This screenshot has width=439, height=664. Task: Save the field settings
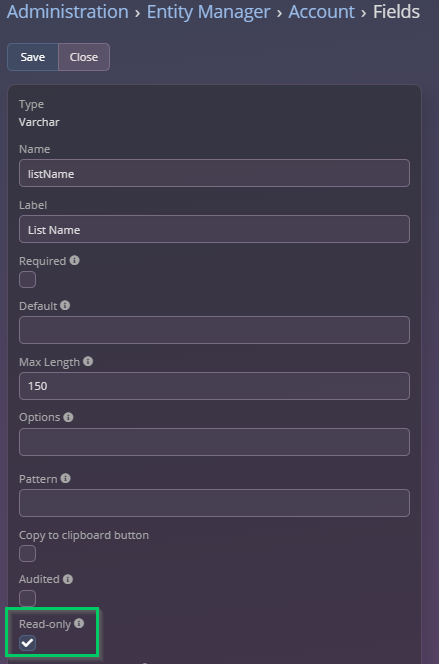pyautogui.click(x=33, y=57)
